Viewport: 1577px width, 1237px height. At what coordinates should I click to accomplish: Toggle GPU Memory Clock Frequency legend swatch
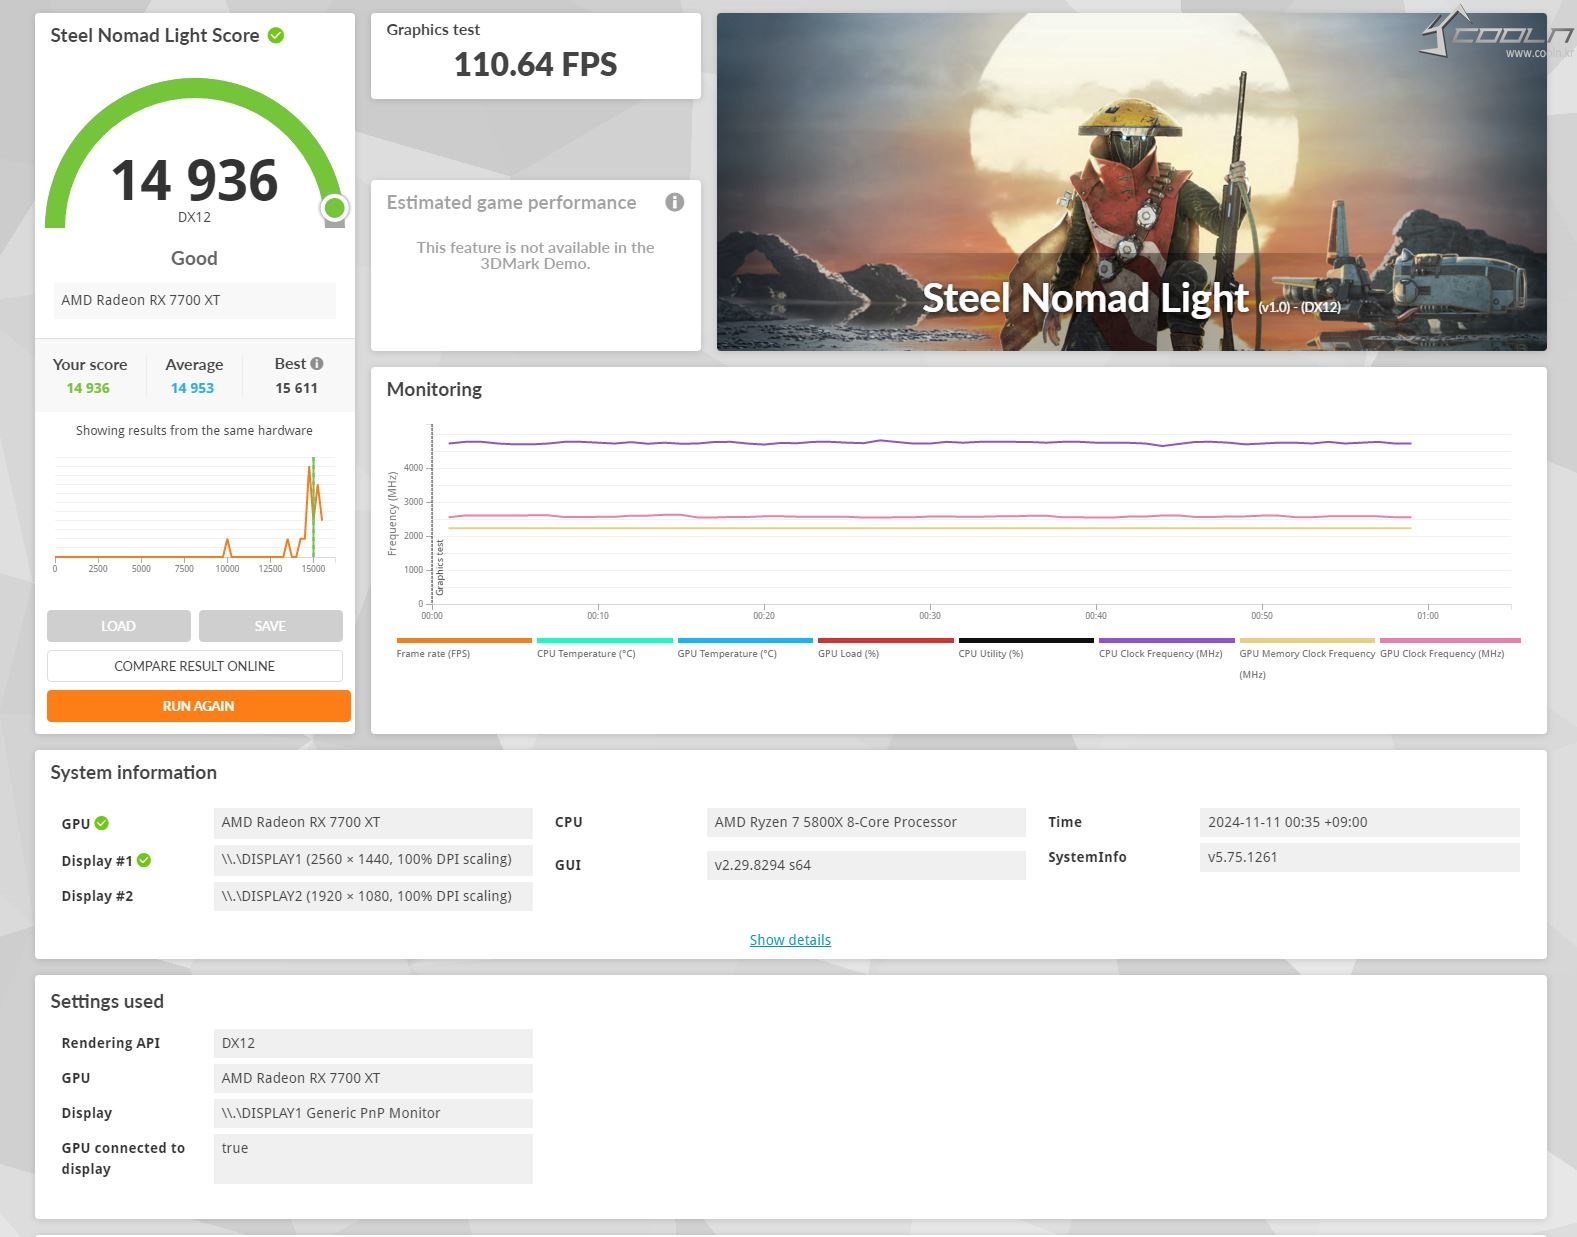(x=1307, y=640)
